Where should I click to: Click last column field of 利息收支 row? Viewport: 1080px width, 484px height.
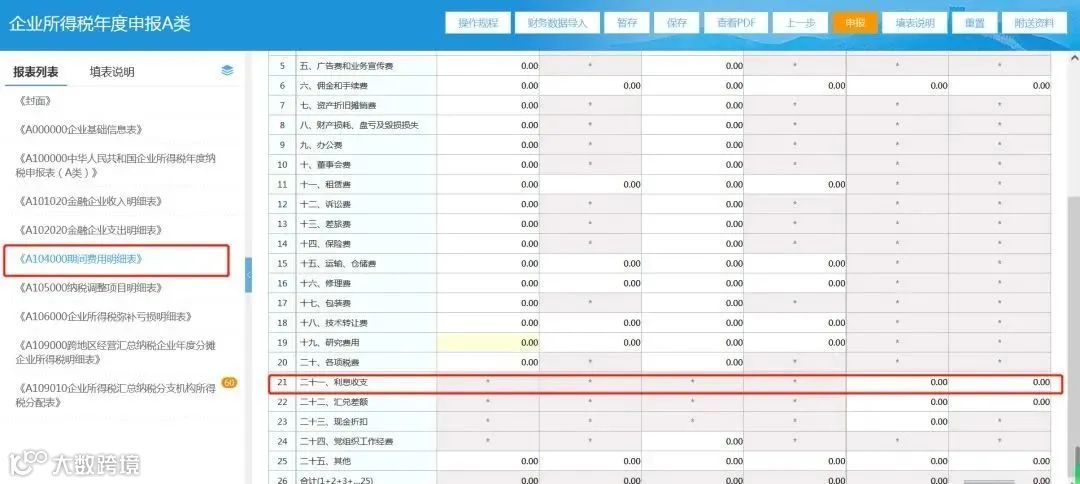pos(999,382)
